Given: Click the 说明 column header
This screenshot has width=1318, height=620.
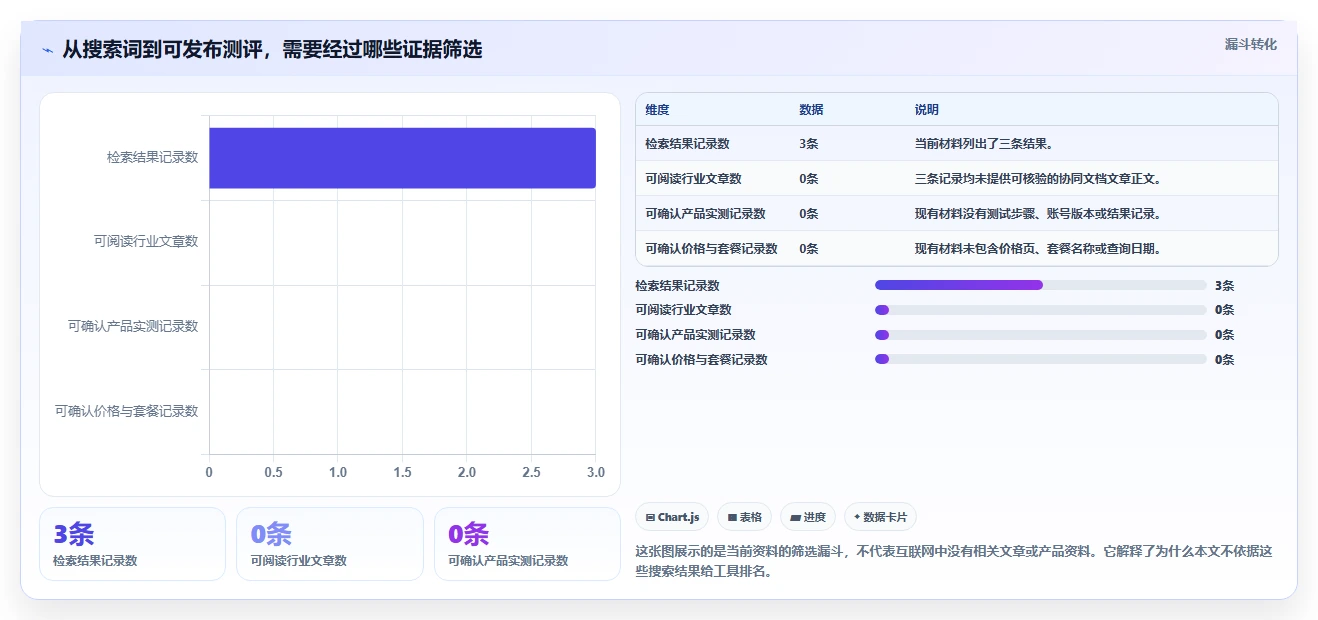Looking at the screenshot, I should pyautogui.click(x=927, y=110).
